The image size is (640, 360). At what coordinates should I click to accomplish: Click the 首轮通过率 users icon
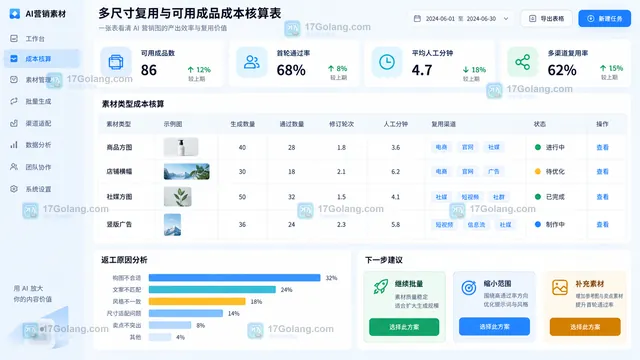click(x=251, y=62)
